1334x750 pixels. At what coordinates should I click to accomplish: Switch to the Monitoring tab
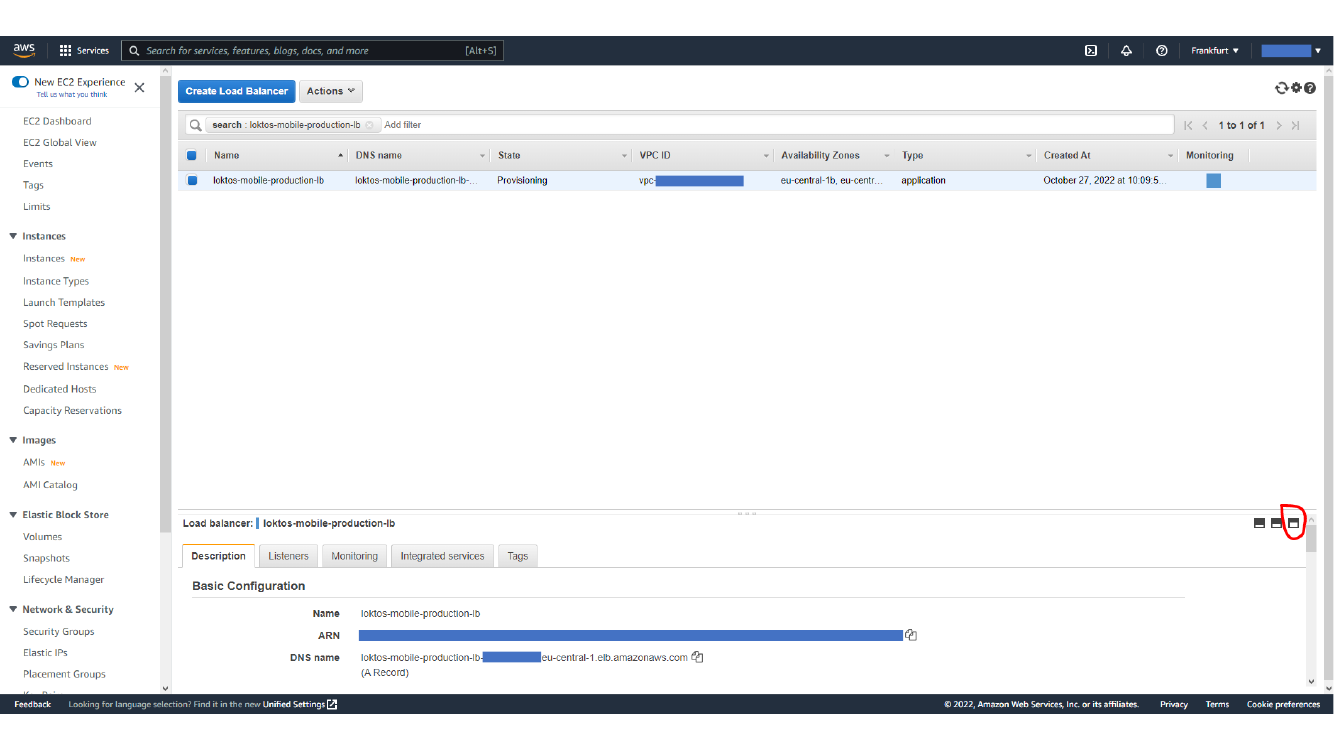click(x=355, y=556)
